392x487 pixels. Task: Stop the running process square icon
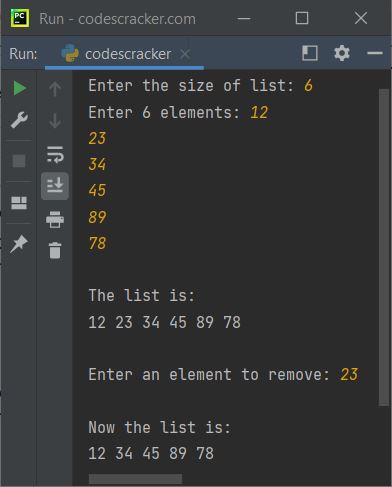click(x=19, y=161)
